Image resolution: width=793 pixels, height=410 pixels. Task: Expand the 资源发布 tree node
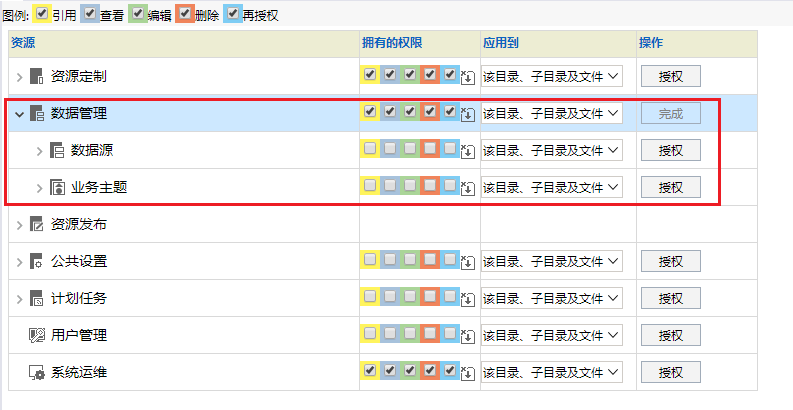click(x=20, y=225)
